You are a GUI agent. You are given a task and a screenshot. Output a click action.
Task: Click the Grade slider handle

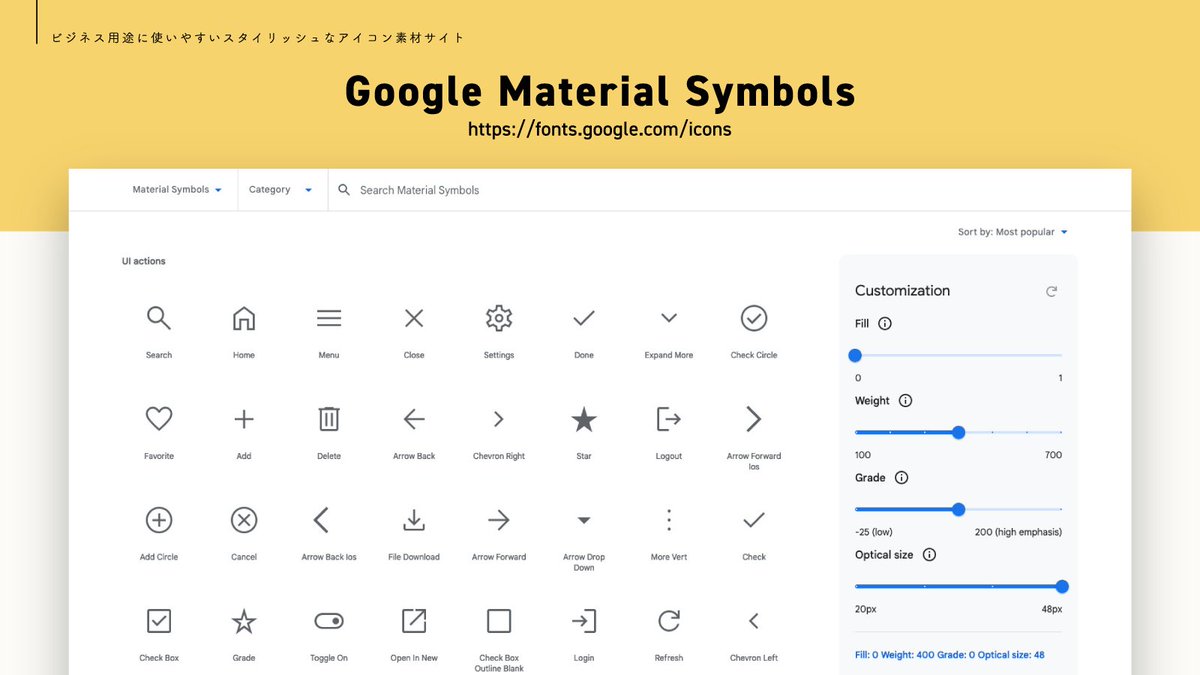click(x=958, y=509)
